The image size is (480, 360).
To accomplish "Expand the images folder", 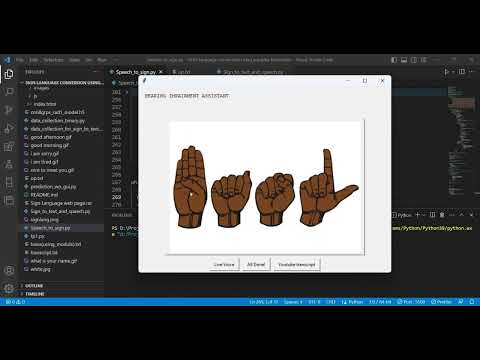I will click(x=42, y=88).
